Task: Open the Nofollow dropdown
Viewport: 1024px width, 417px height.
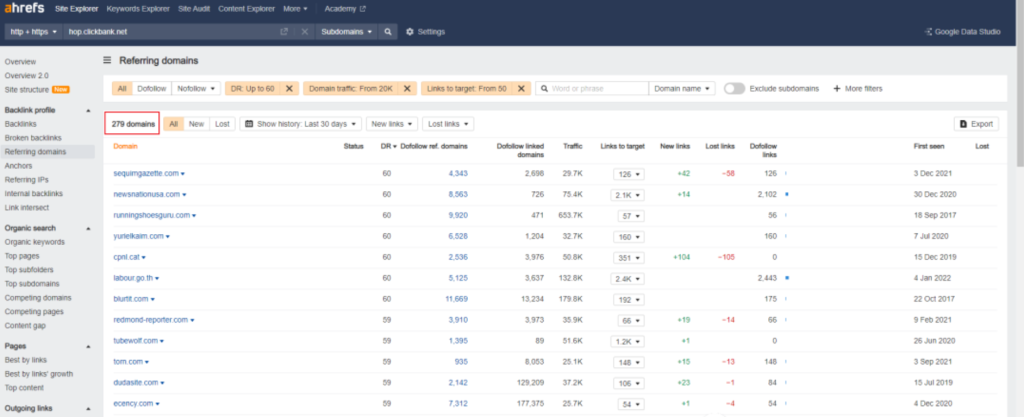Action: [195, 88]
